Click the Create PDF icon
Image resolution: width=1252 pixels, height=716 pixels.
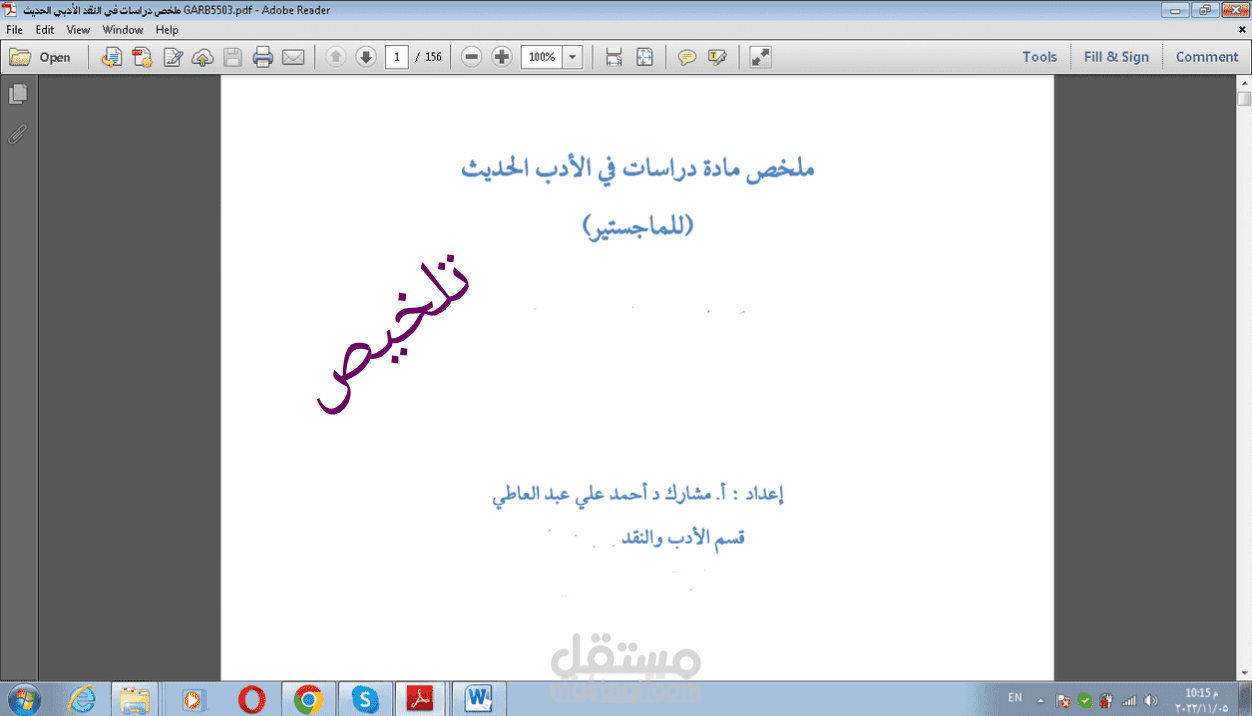[142, 57]
